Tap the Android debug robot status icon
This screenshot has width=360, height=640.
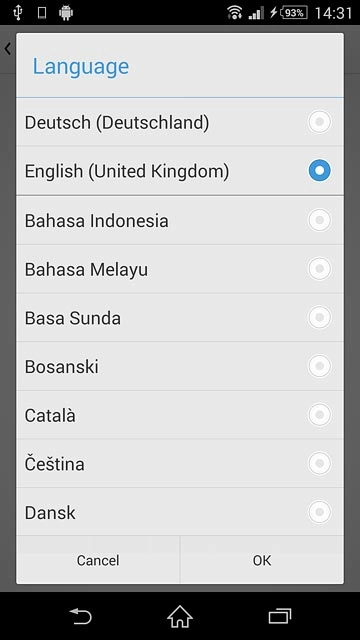(x=66, y=13)
